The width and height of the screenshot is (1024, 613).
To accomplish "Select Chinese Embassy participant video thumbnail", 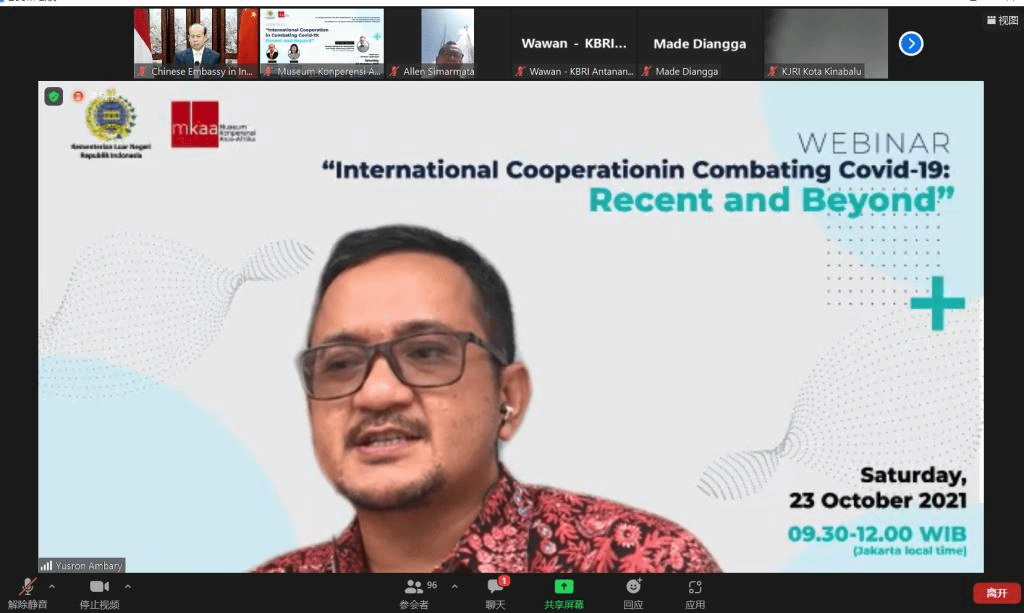I will click(196, 43).
